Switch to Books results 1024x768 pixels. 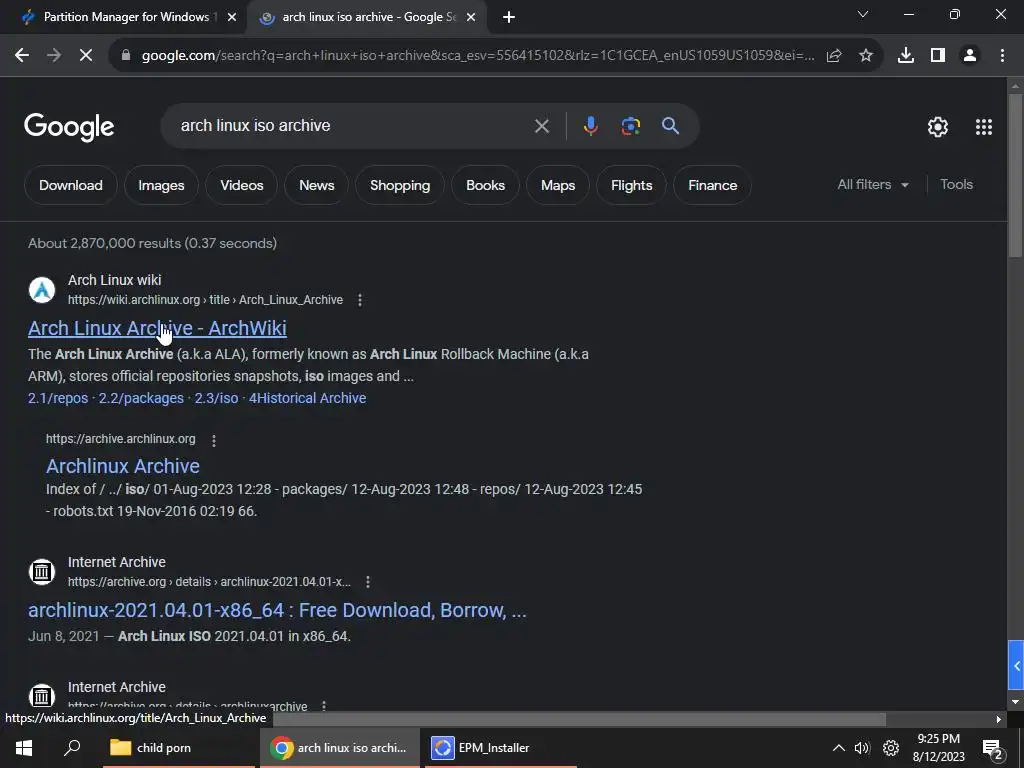click(x=485, y=185)
